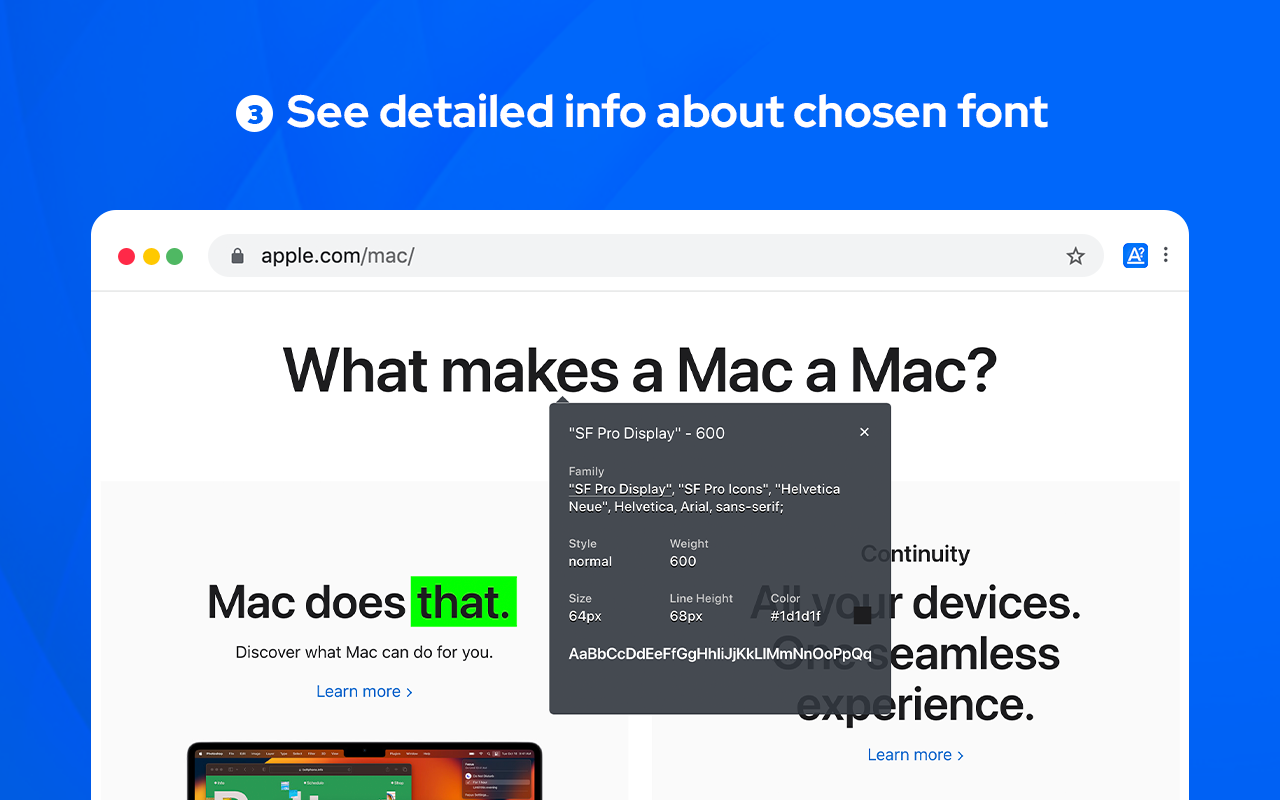Open the underlined SF Pro Display family link

(620, 489)
